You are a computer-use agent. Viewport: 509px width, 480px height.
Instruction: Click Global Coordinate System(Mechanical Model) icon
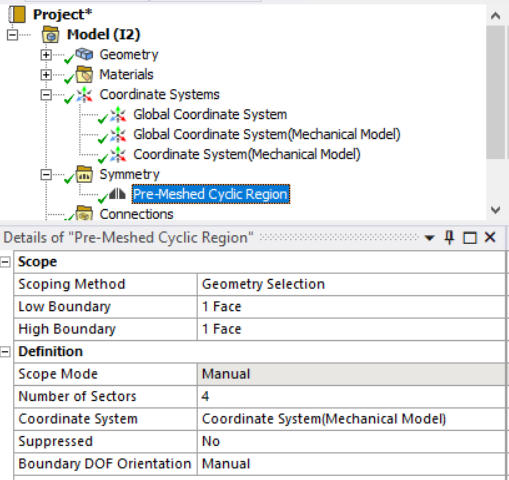118,135
